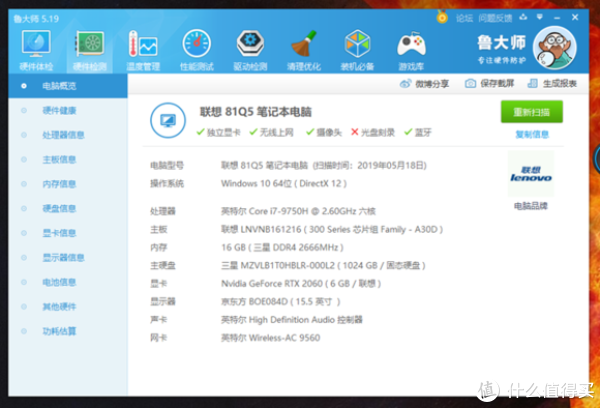Select 硬盘信息 in sidebar
The height and width of the screenshot is (408, 600).
pyautogui.click(x=68, y=209)
